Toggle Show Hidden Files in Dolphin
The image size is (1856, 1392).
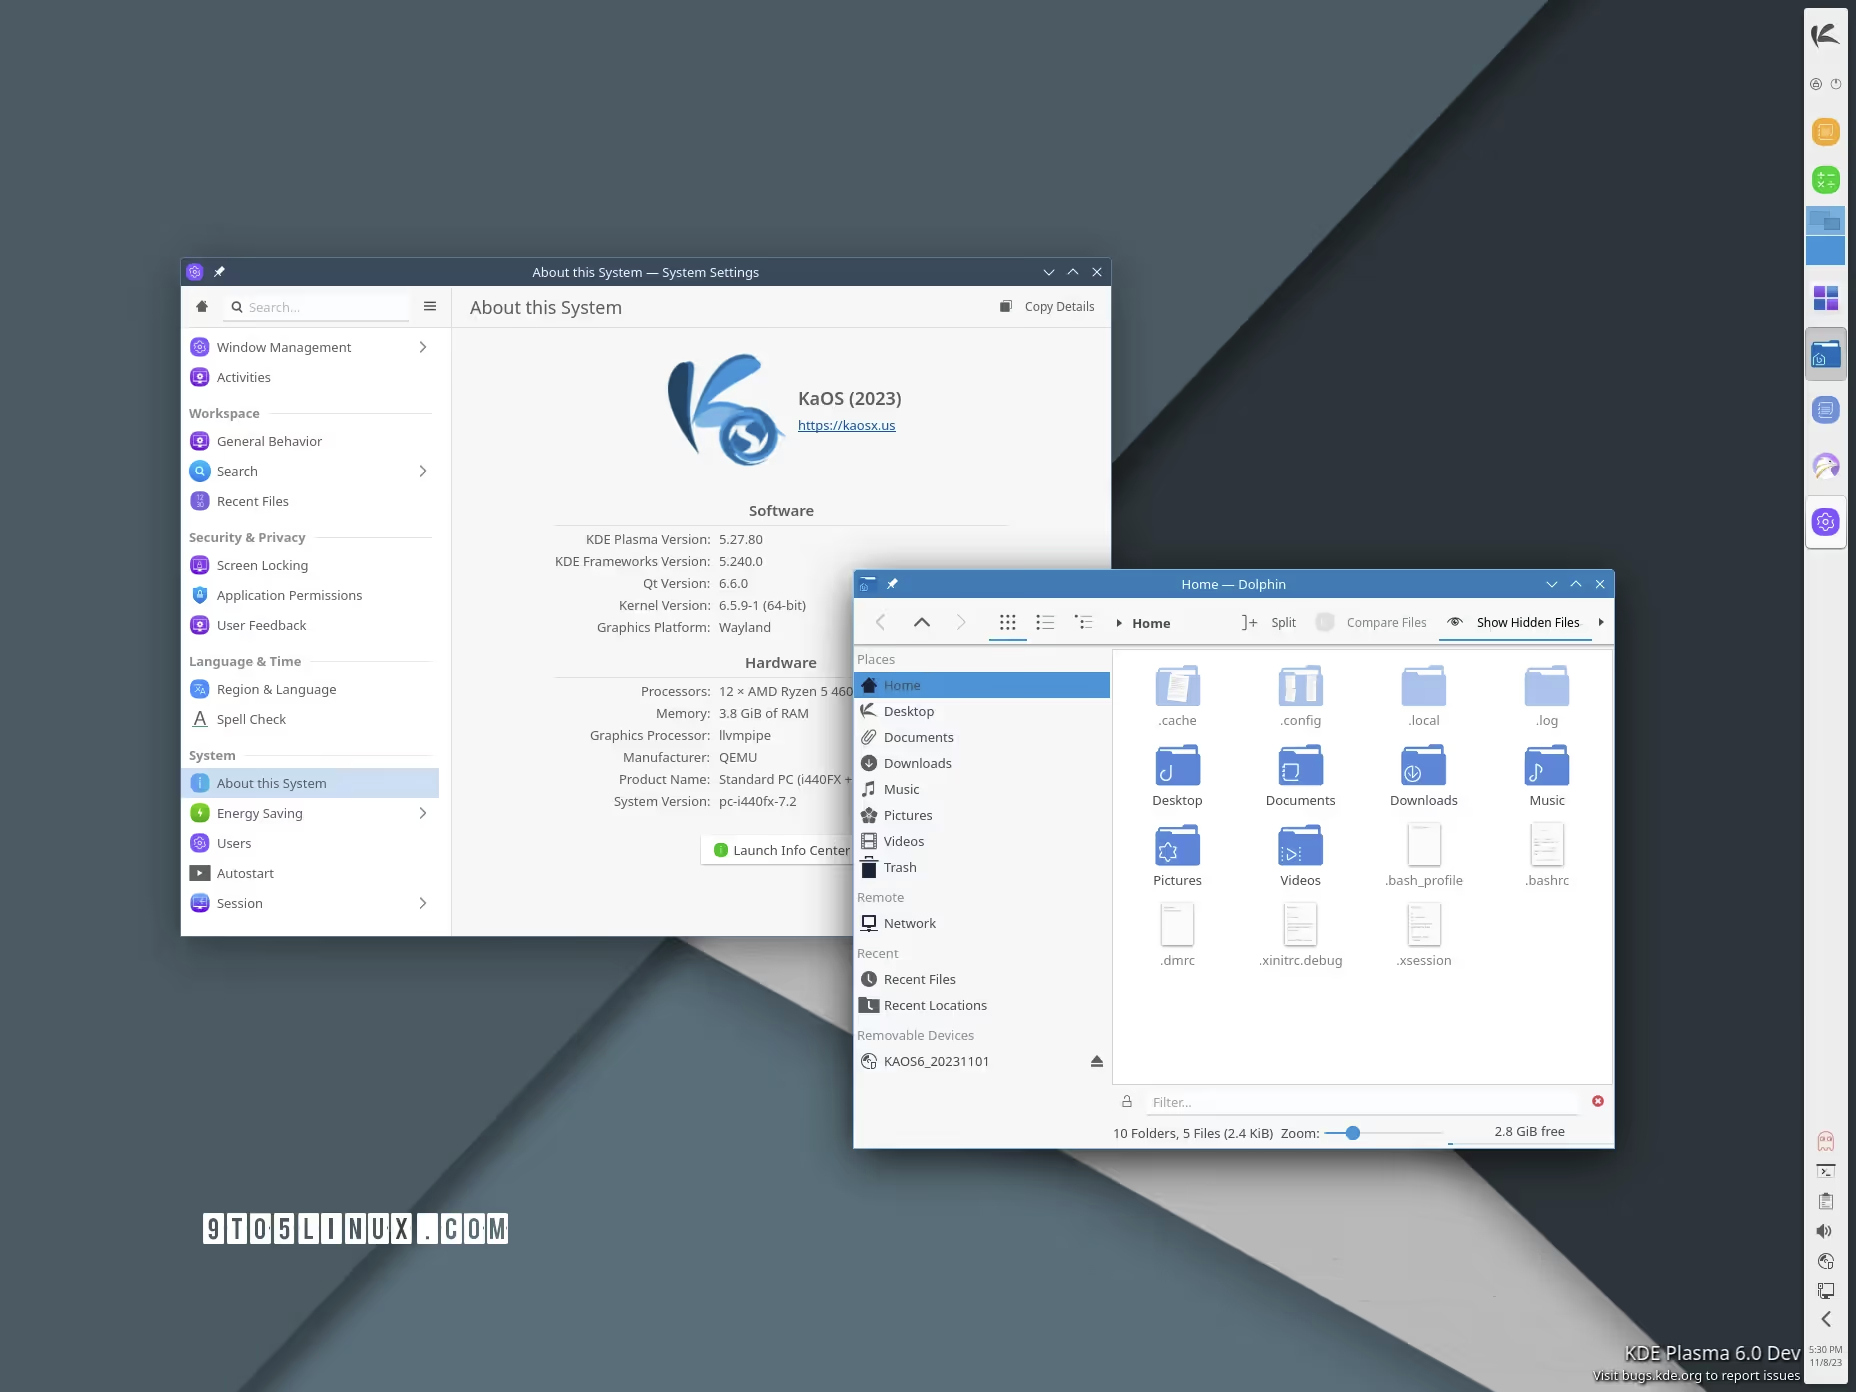1515,622
